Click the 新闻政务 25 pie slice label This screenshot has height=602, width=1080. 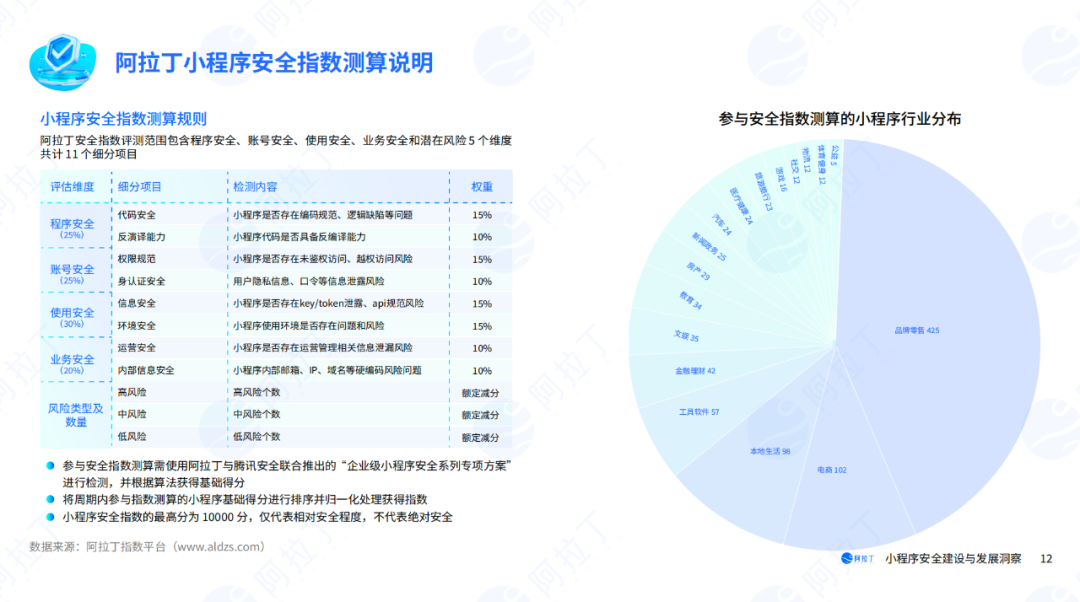709,247
